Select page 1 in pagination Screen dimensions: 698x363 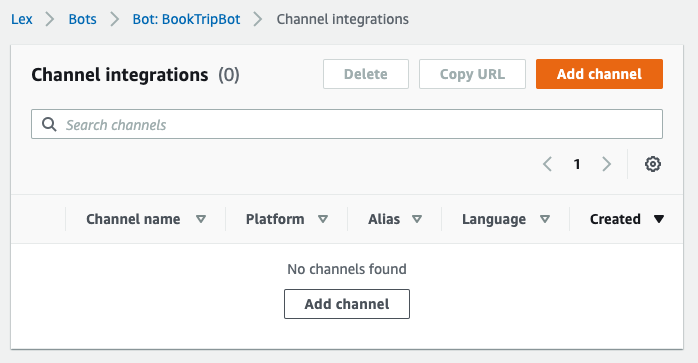coord(577,164)
